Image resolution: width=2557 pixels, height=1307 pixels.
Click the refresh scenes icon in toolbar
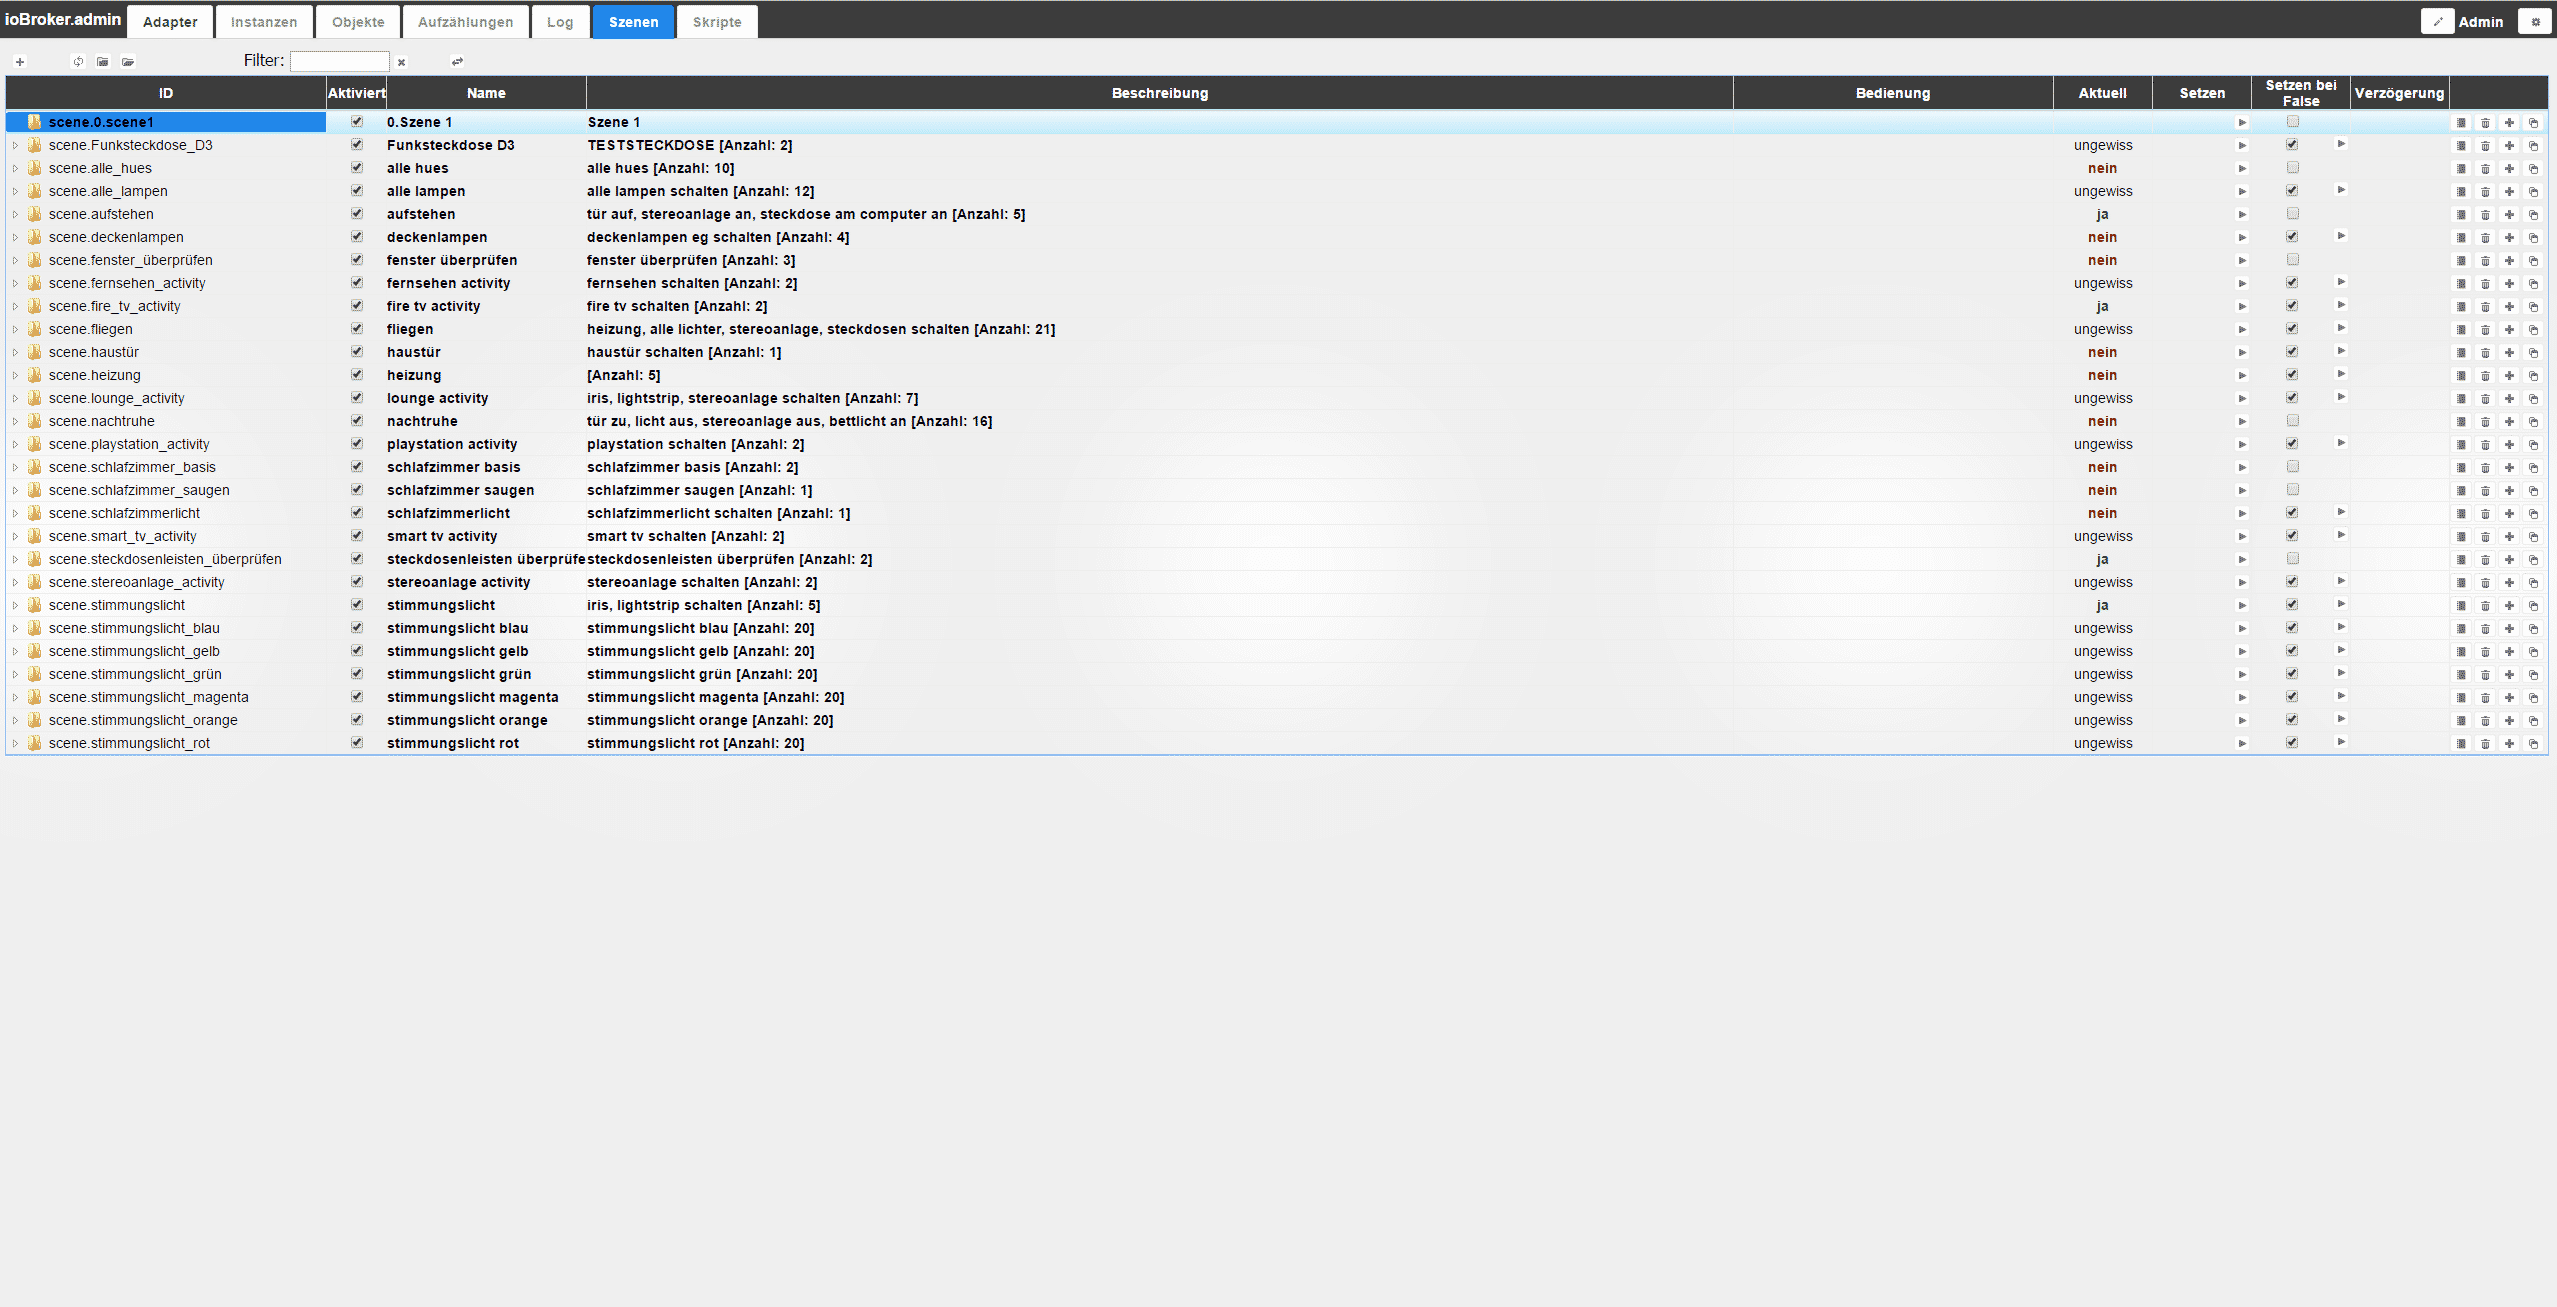(78, 62)
